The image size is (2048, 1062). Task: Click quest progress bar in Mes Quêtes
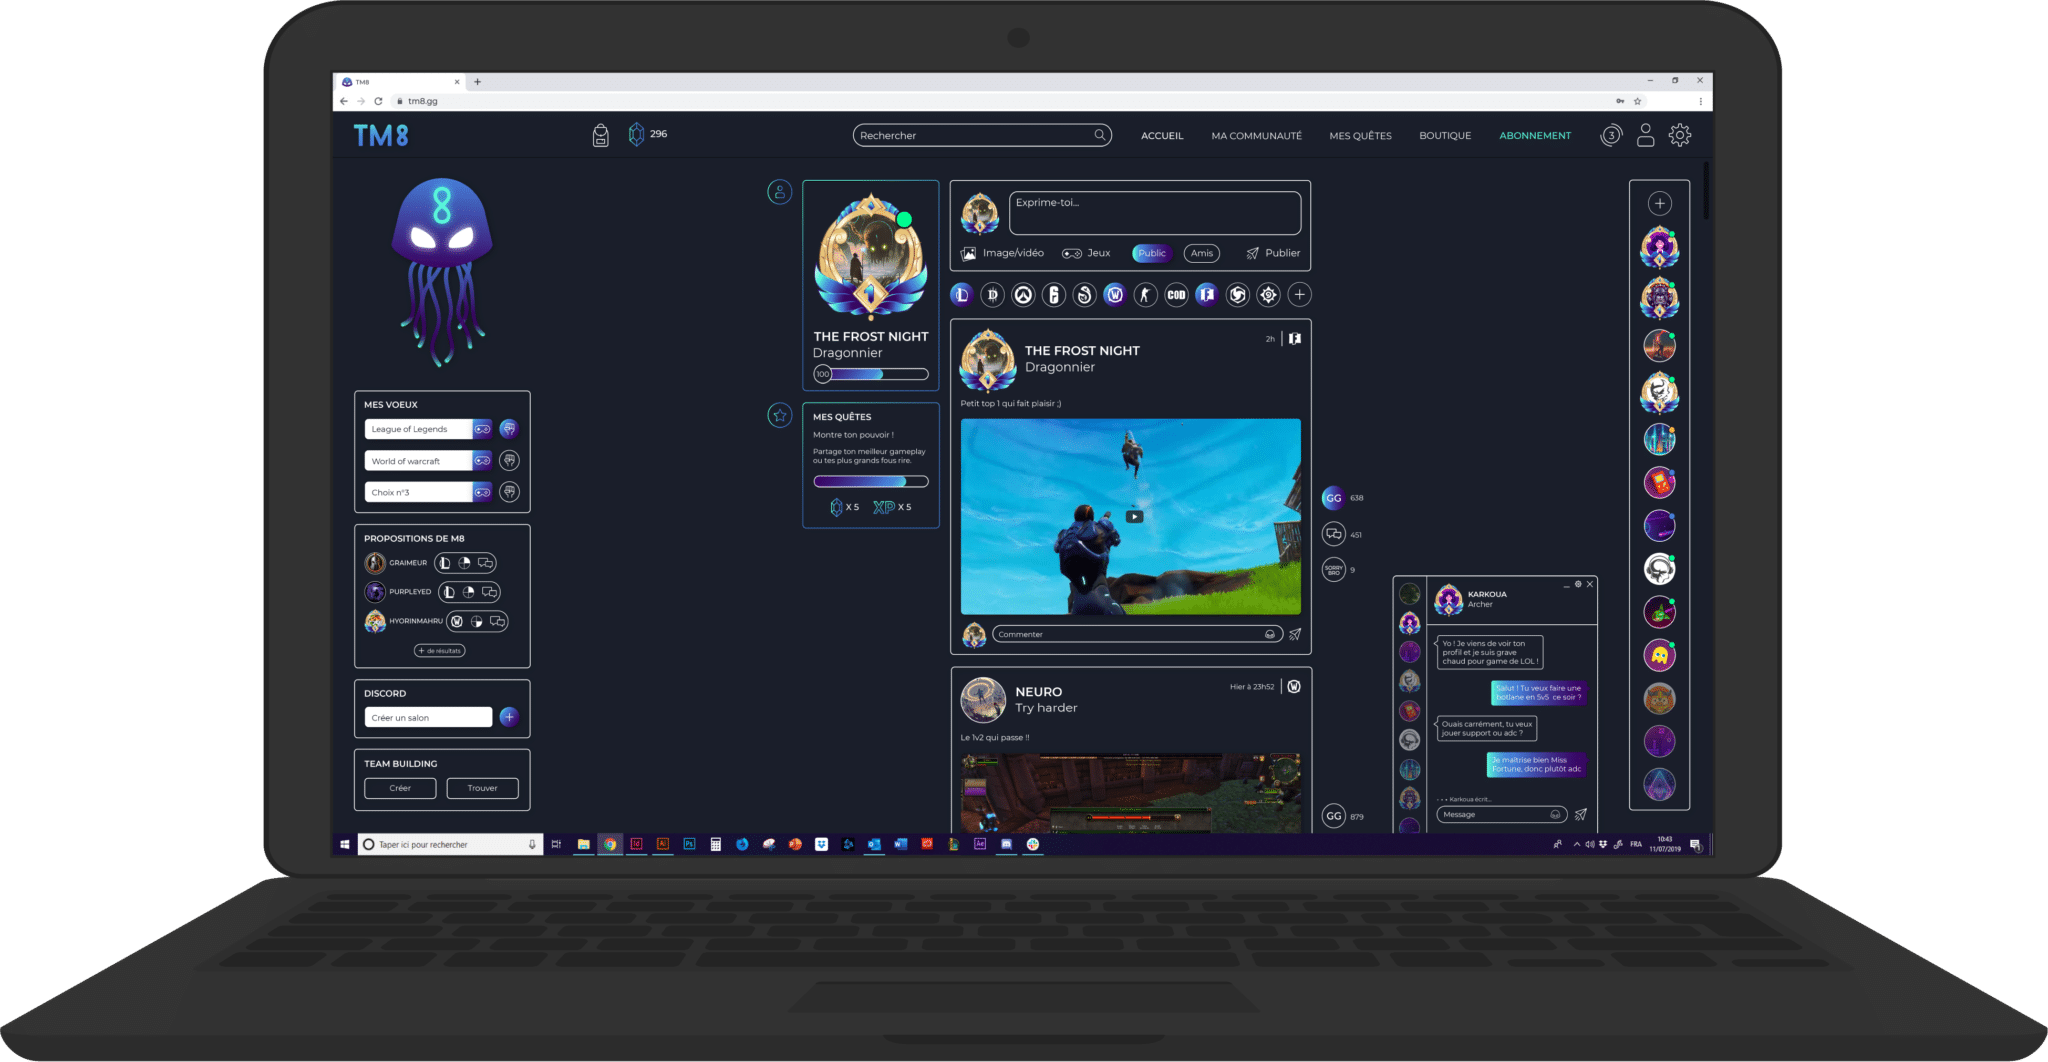click(871, 481)
